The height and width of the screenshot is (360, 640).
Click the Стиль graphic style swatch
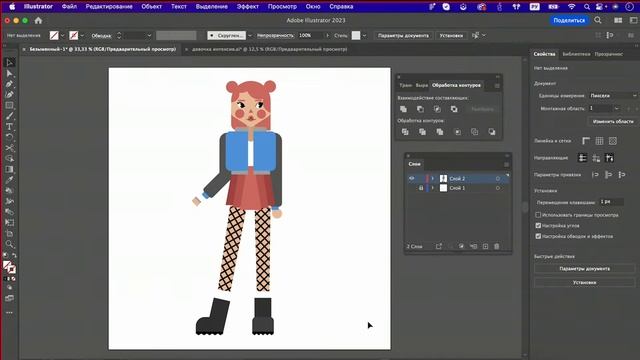(x=356, y=36)
